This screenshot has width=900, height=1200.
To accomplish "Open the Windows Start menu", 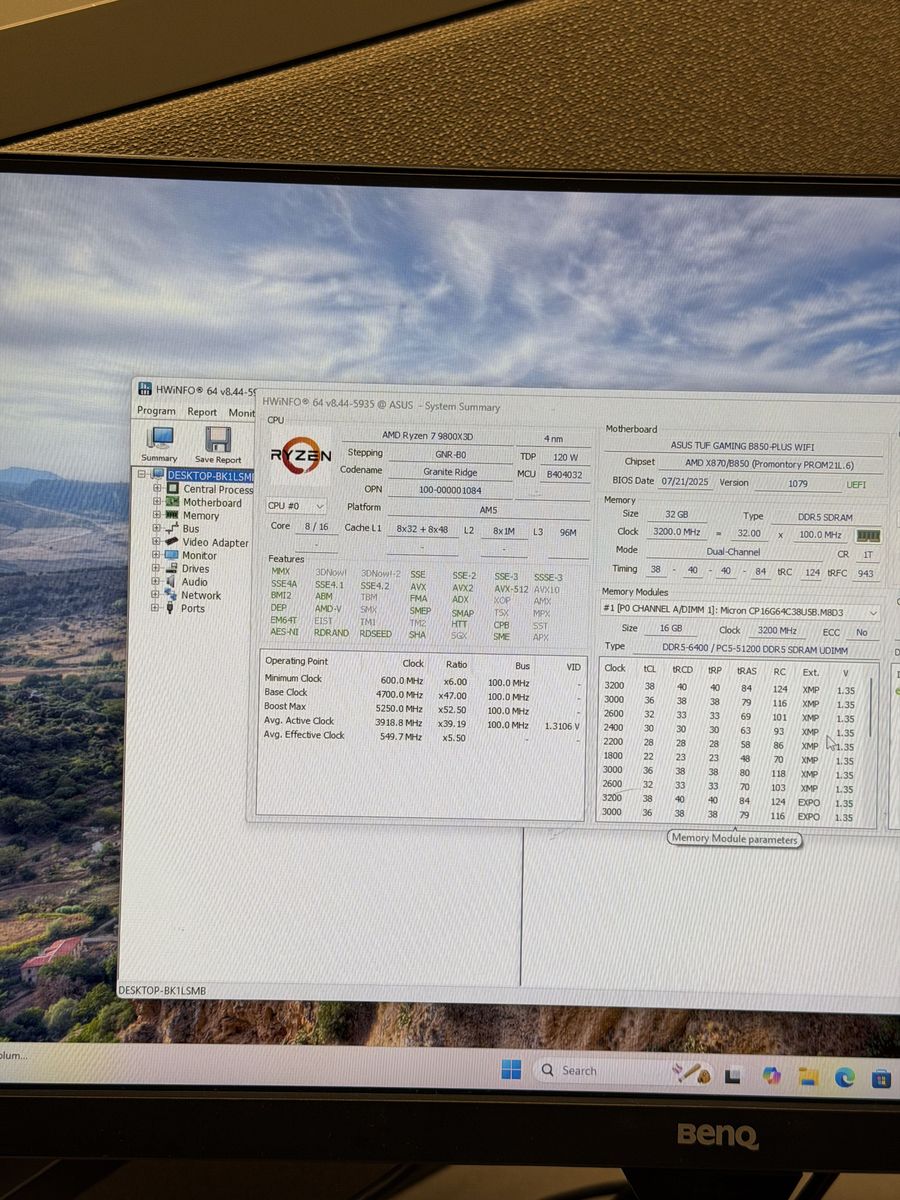I will coord(511,1071).
